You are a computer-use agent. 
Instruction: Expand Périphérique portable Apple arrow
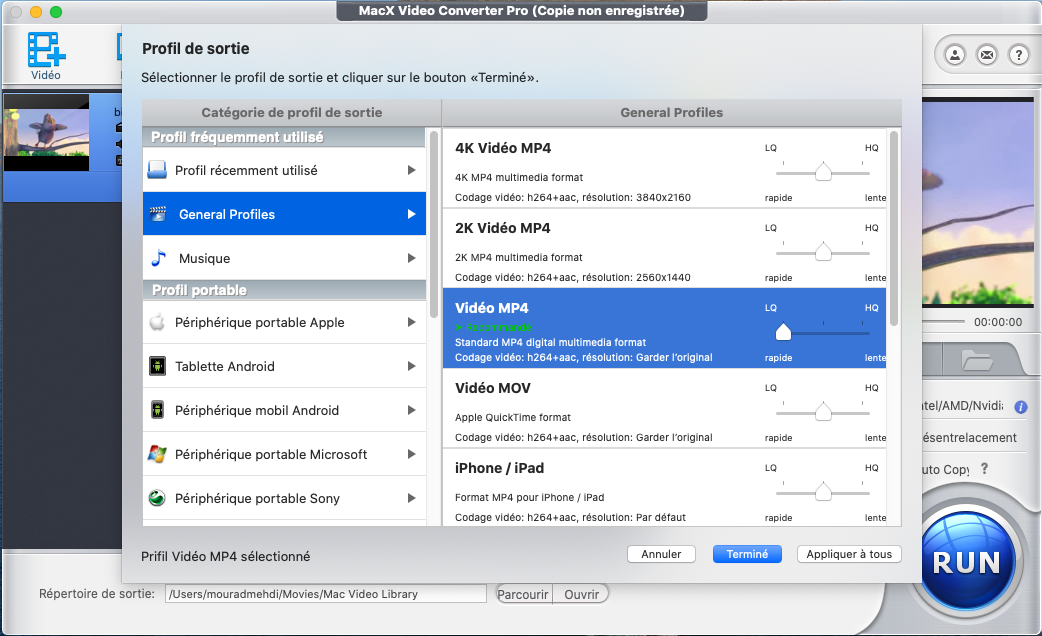(x=411, y=322)
